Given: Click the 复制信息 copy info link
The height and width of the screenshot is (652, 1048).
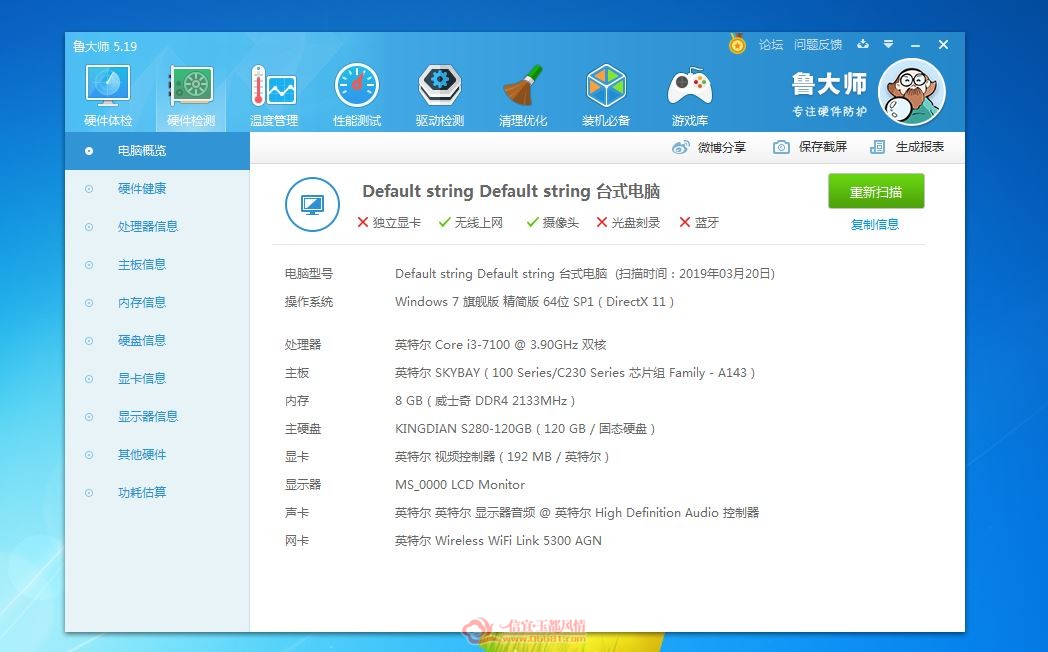Looking at the screenshot, I should click(875, 224).
